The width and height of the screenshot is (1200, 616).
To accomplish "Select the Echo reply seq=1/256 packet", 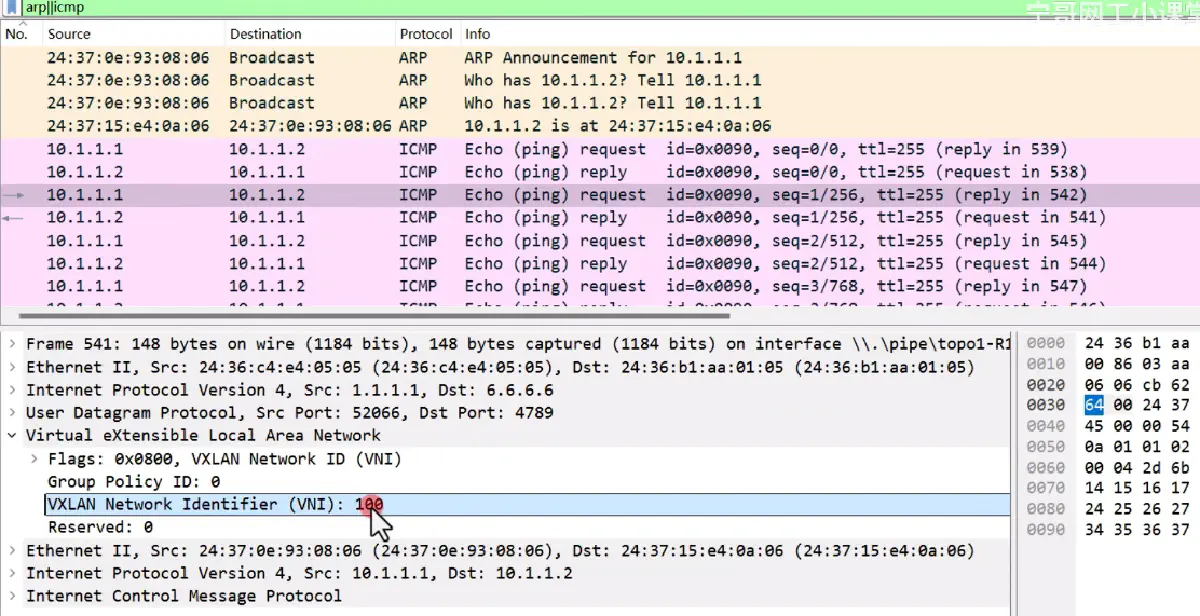I will (600, 217).
